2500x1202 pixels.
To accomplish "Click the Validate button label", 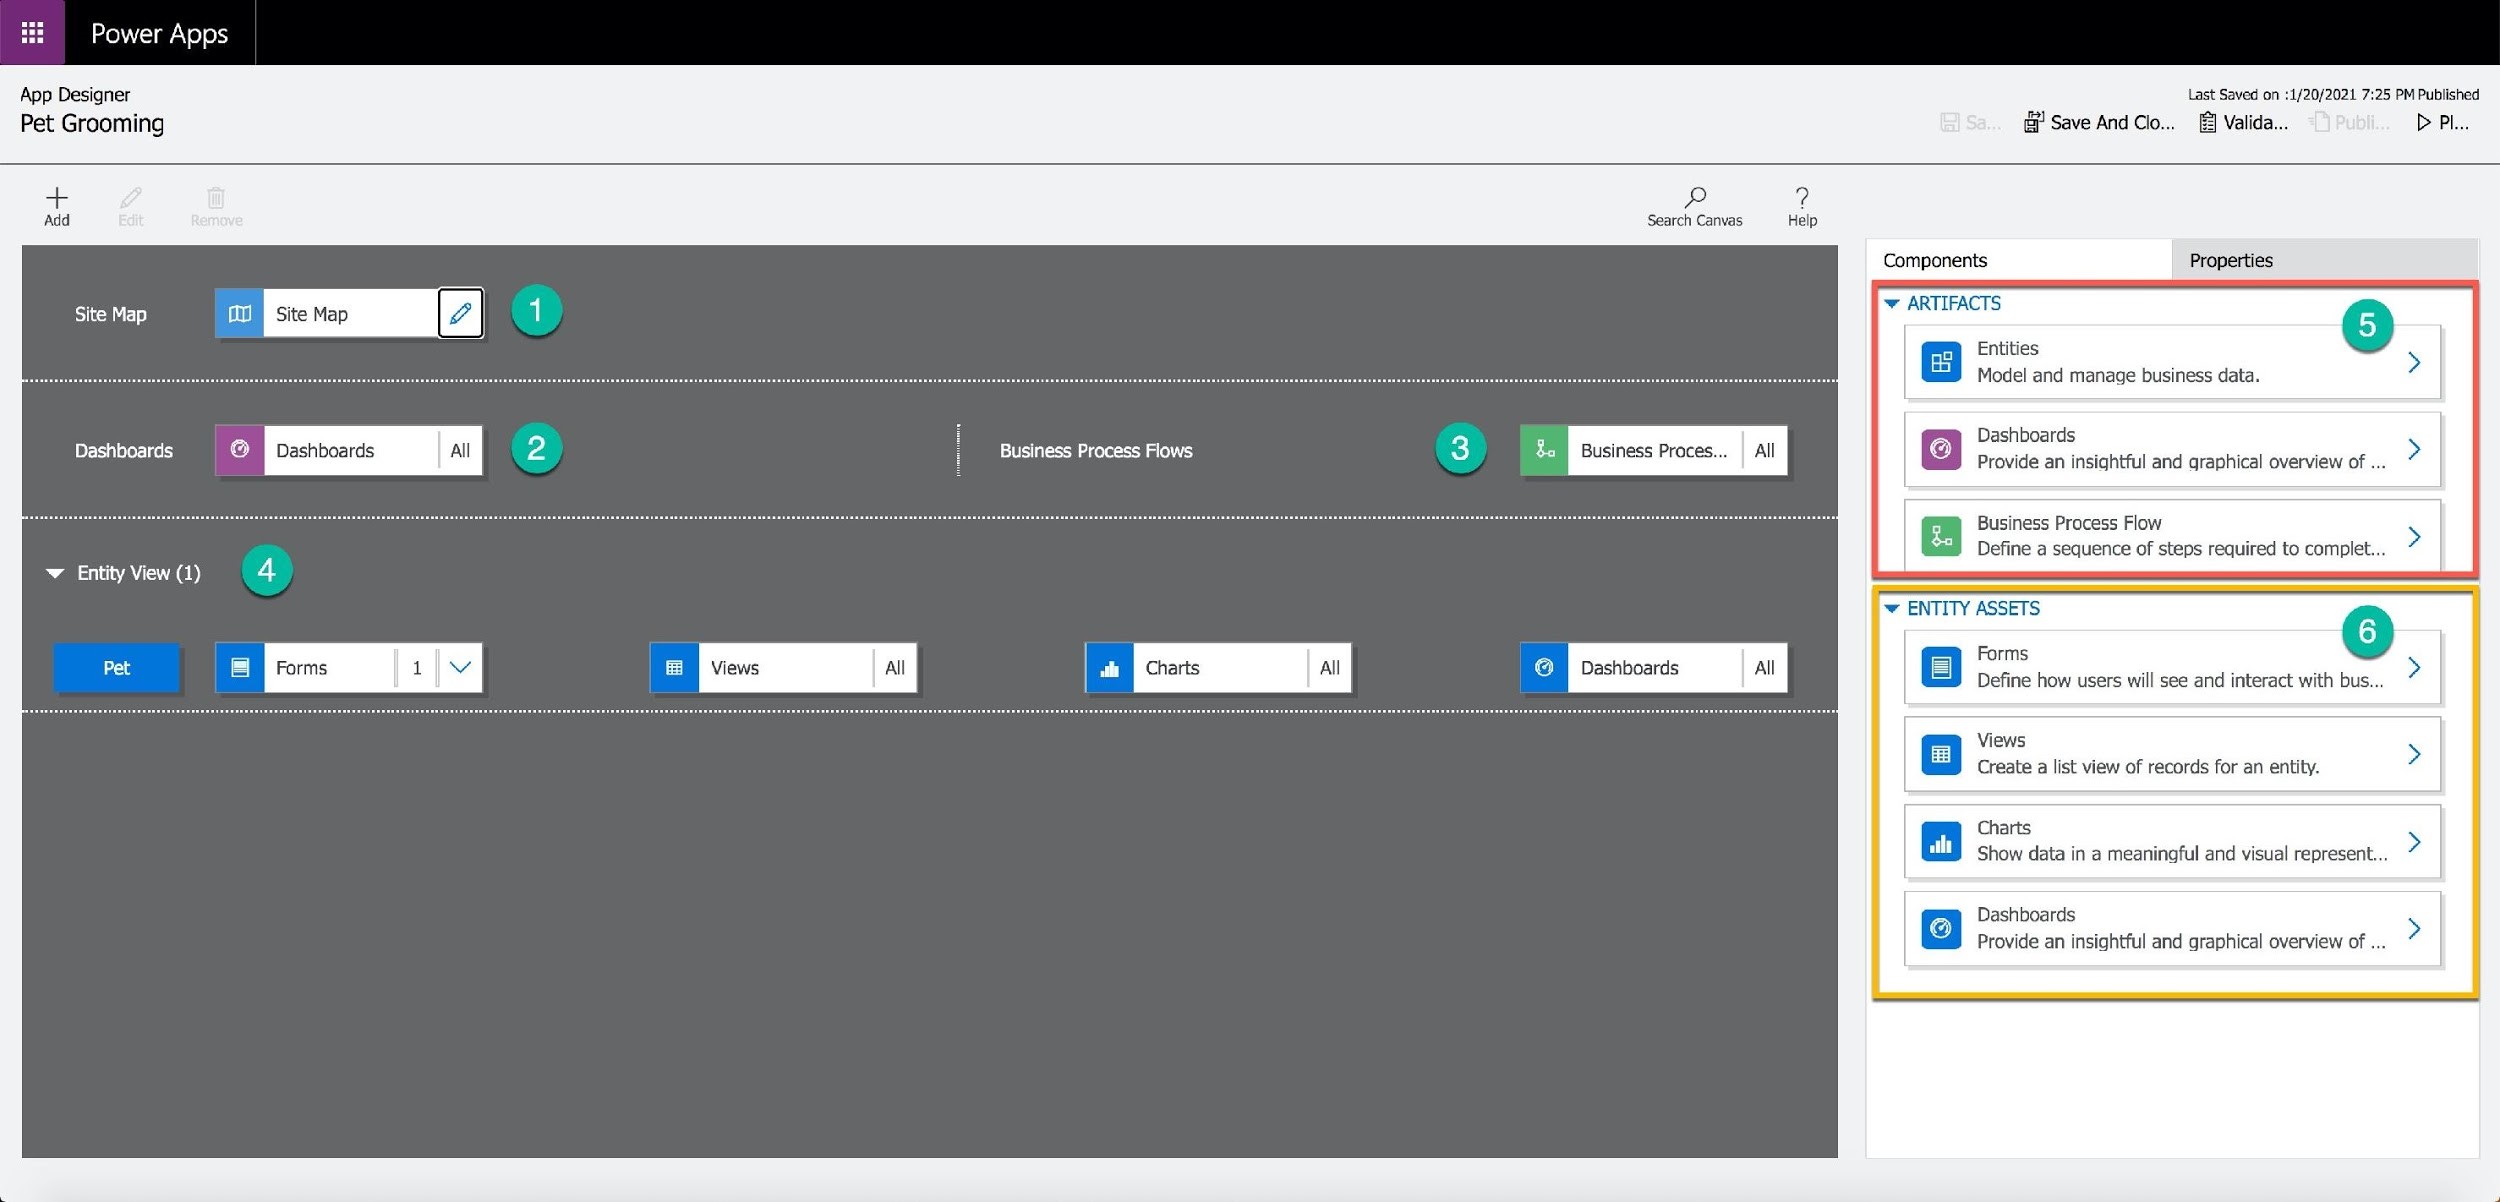I will click(2255, 122).
